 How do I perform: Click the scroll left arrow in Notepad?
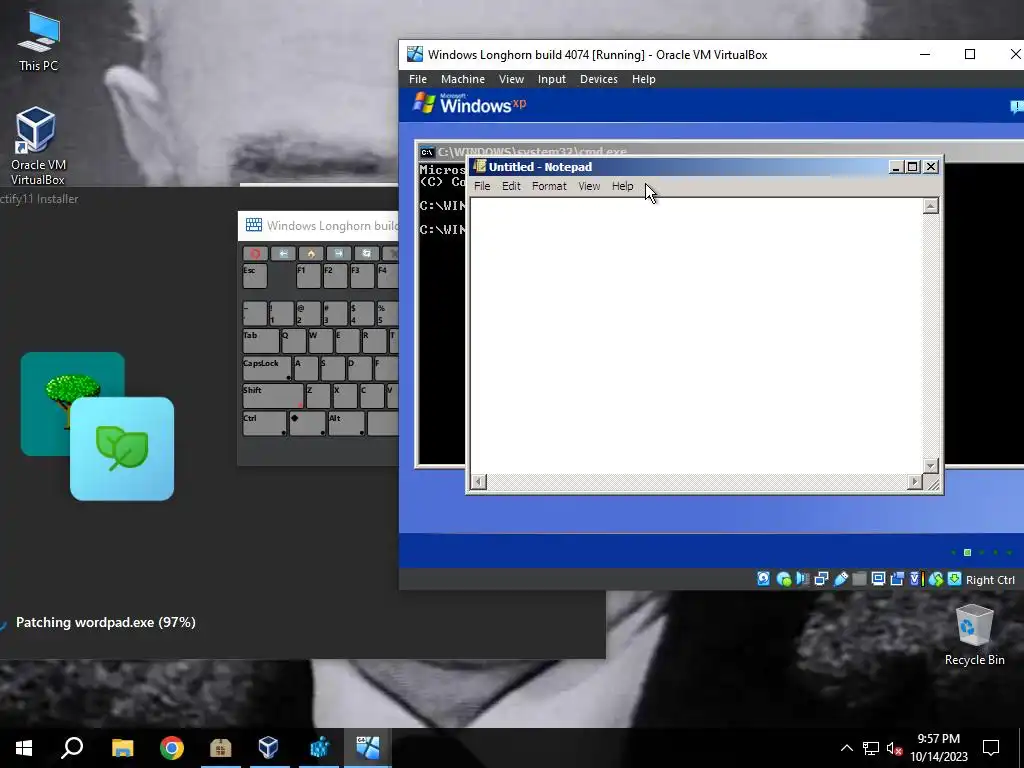pos(479,482)
